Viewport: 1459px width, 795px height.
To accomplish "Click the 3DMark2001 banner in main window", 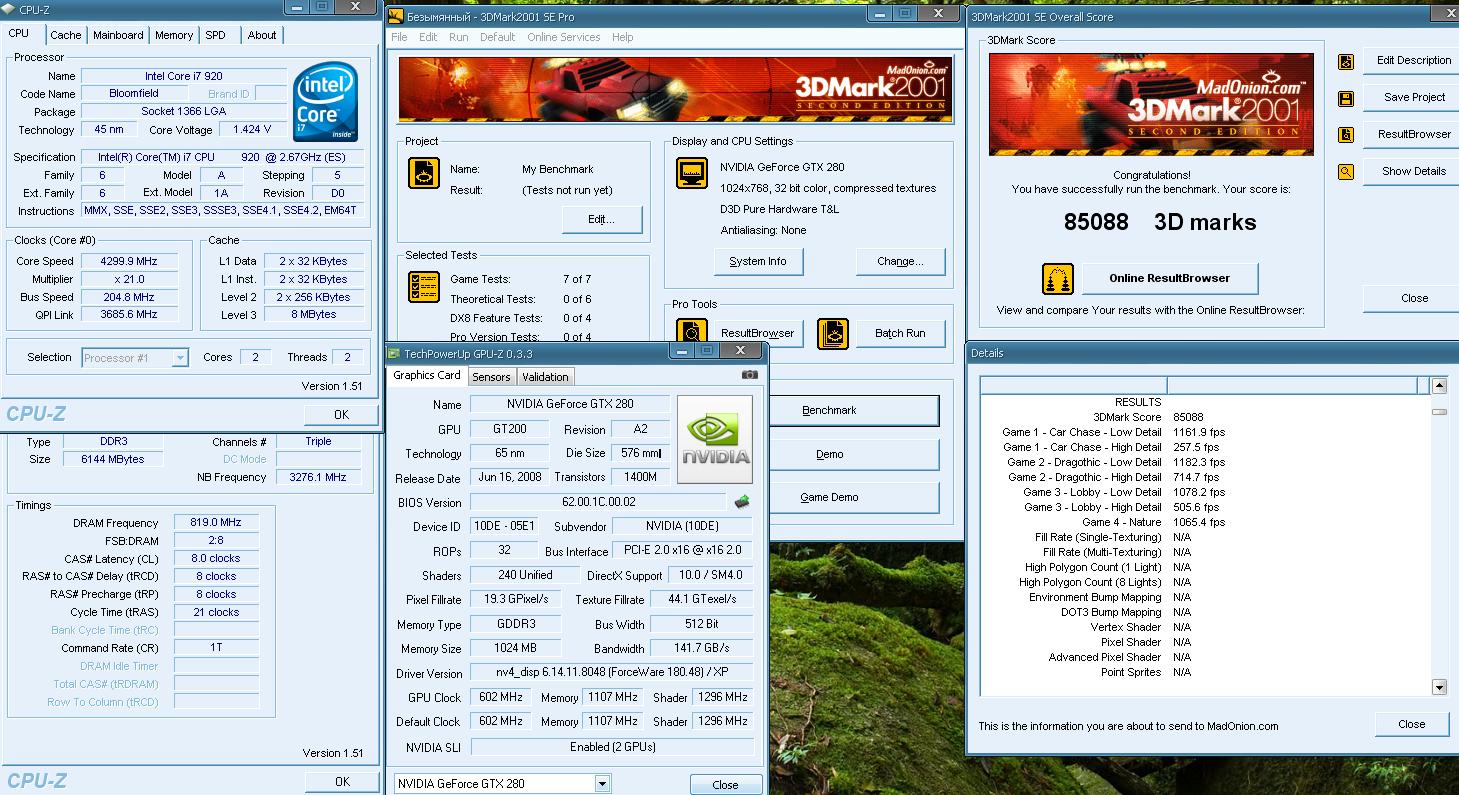I will [675, 89].
